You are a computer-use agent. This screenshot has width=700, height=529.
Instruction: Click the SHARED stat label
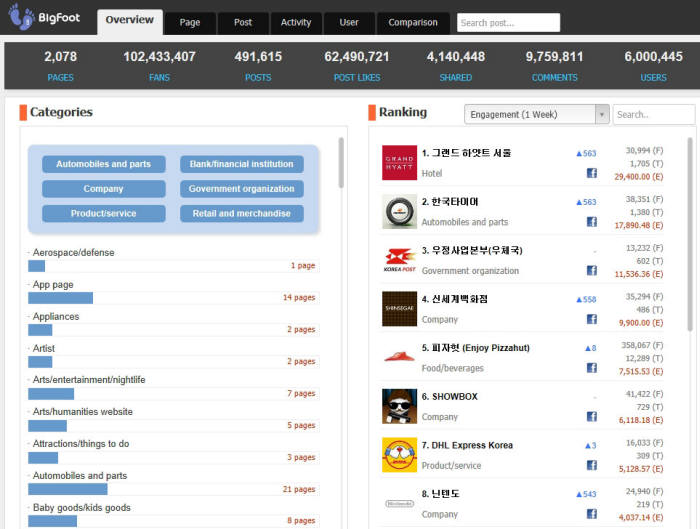click(455, 77)
